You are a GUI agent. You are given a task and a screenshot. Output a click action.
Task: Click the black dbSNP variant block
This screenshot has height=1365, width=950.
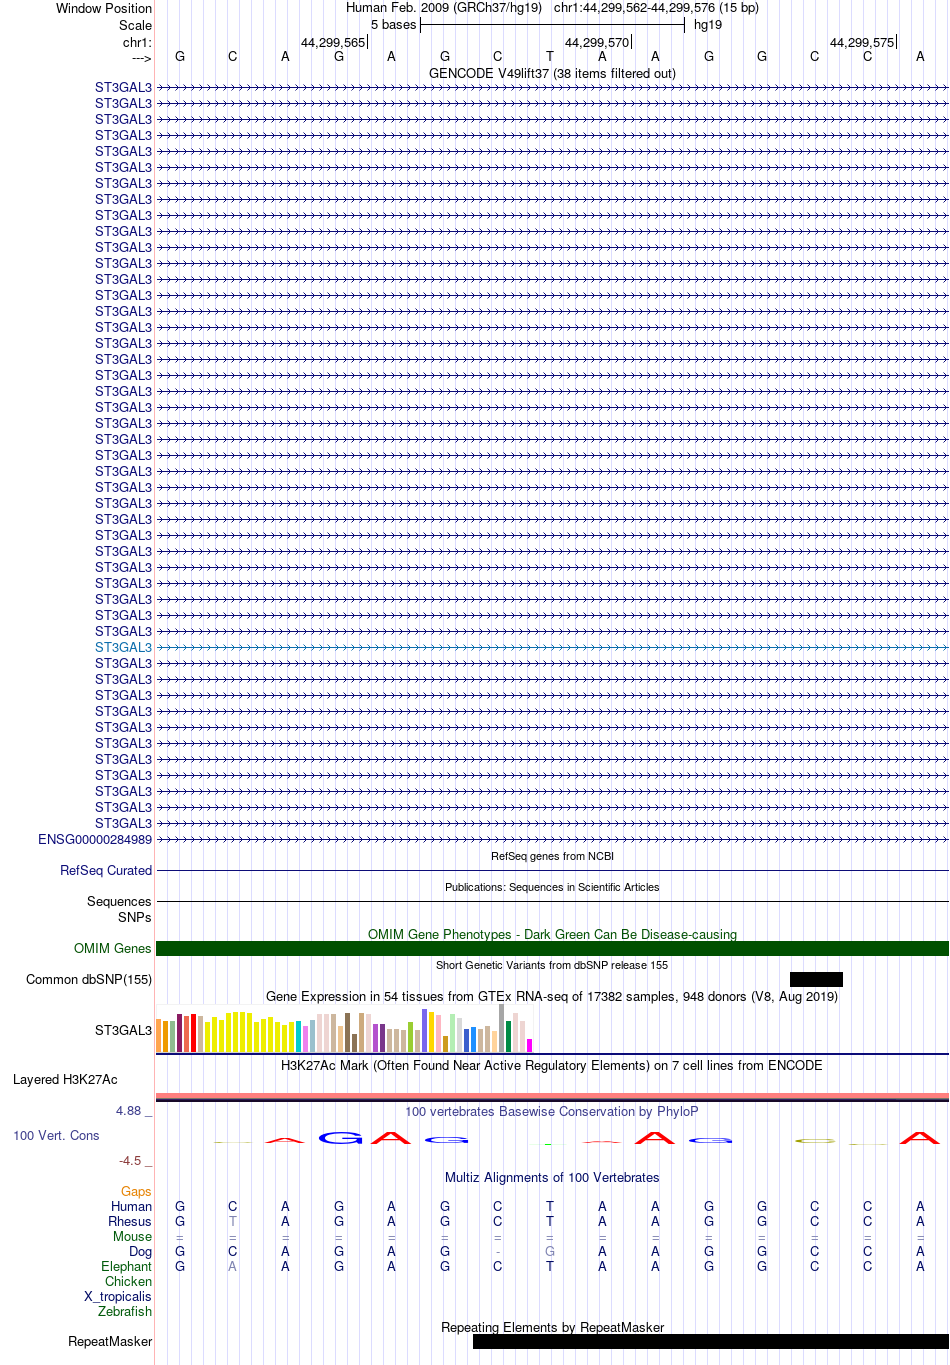tap(816, 979)
